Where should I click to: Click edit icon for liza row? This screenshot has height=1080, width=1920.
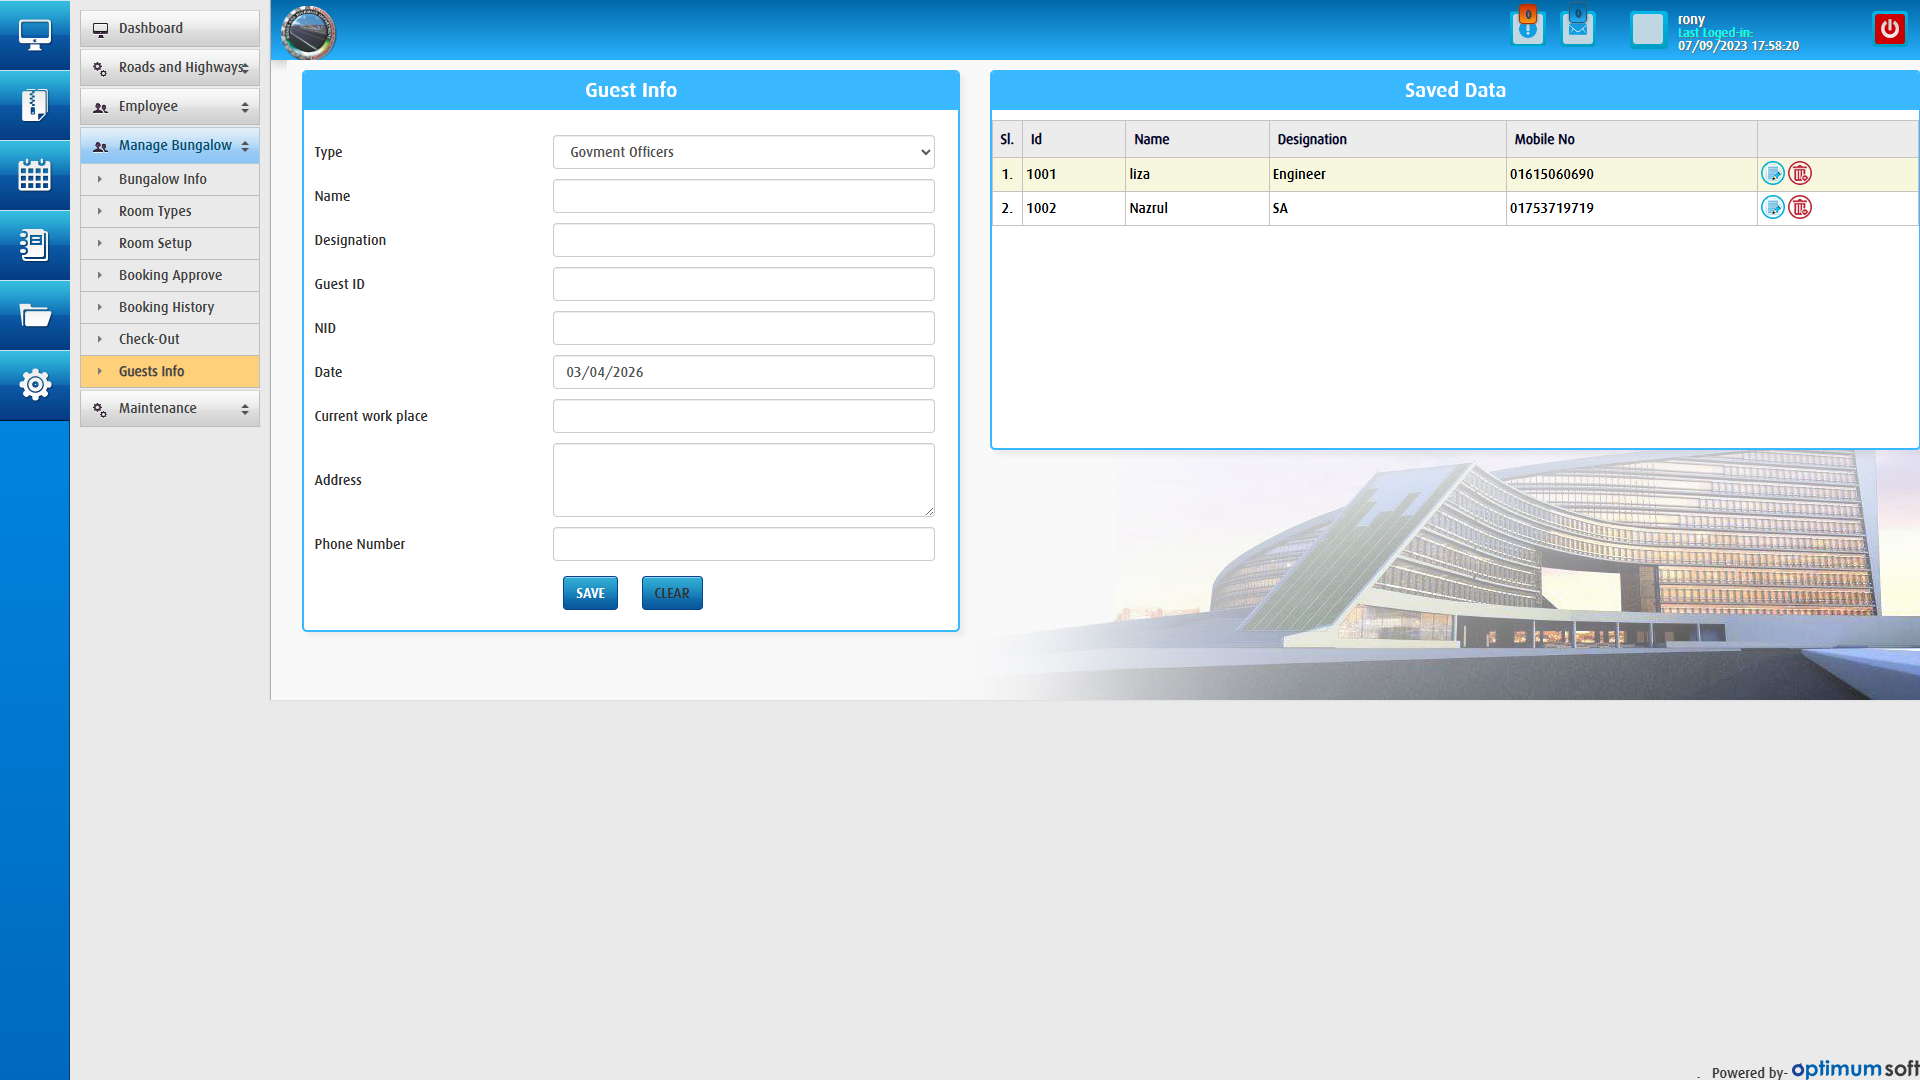tap(1772, 174)
